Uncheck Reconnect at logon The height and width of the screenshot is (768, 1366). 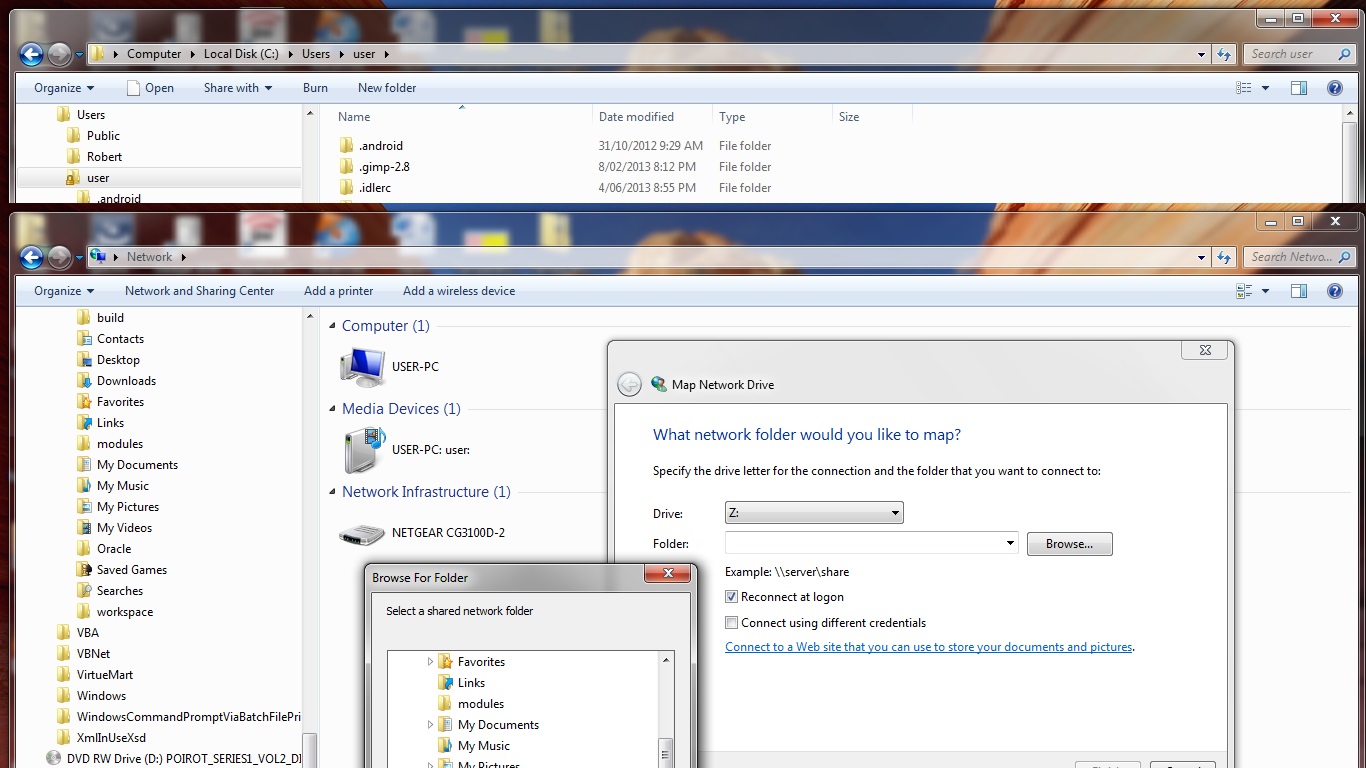732,597
